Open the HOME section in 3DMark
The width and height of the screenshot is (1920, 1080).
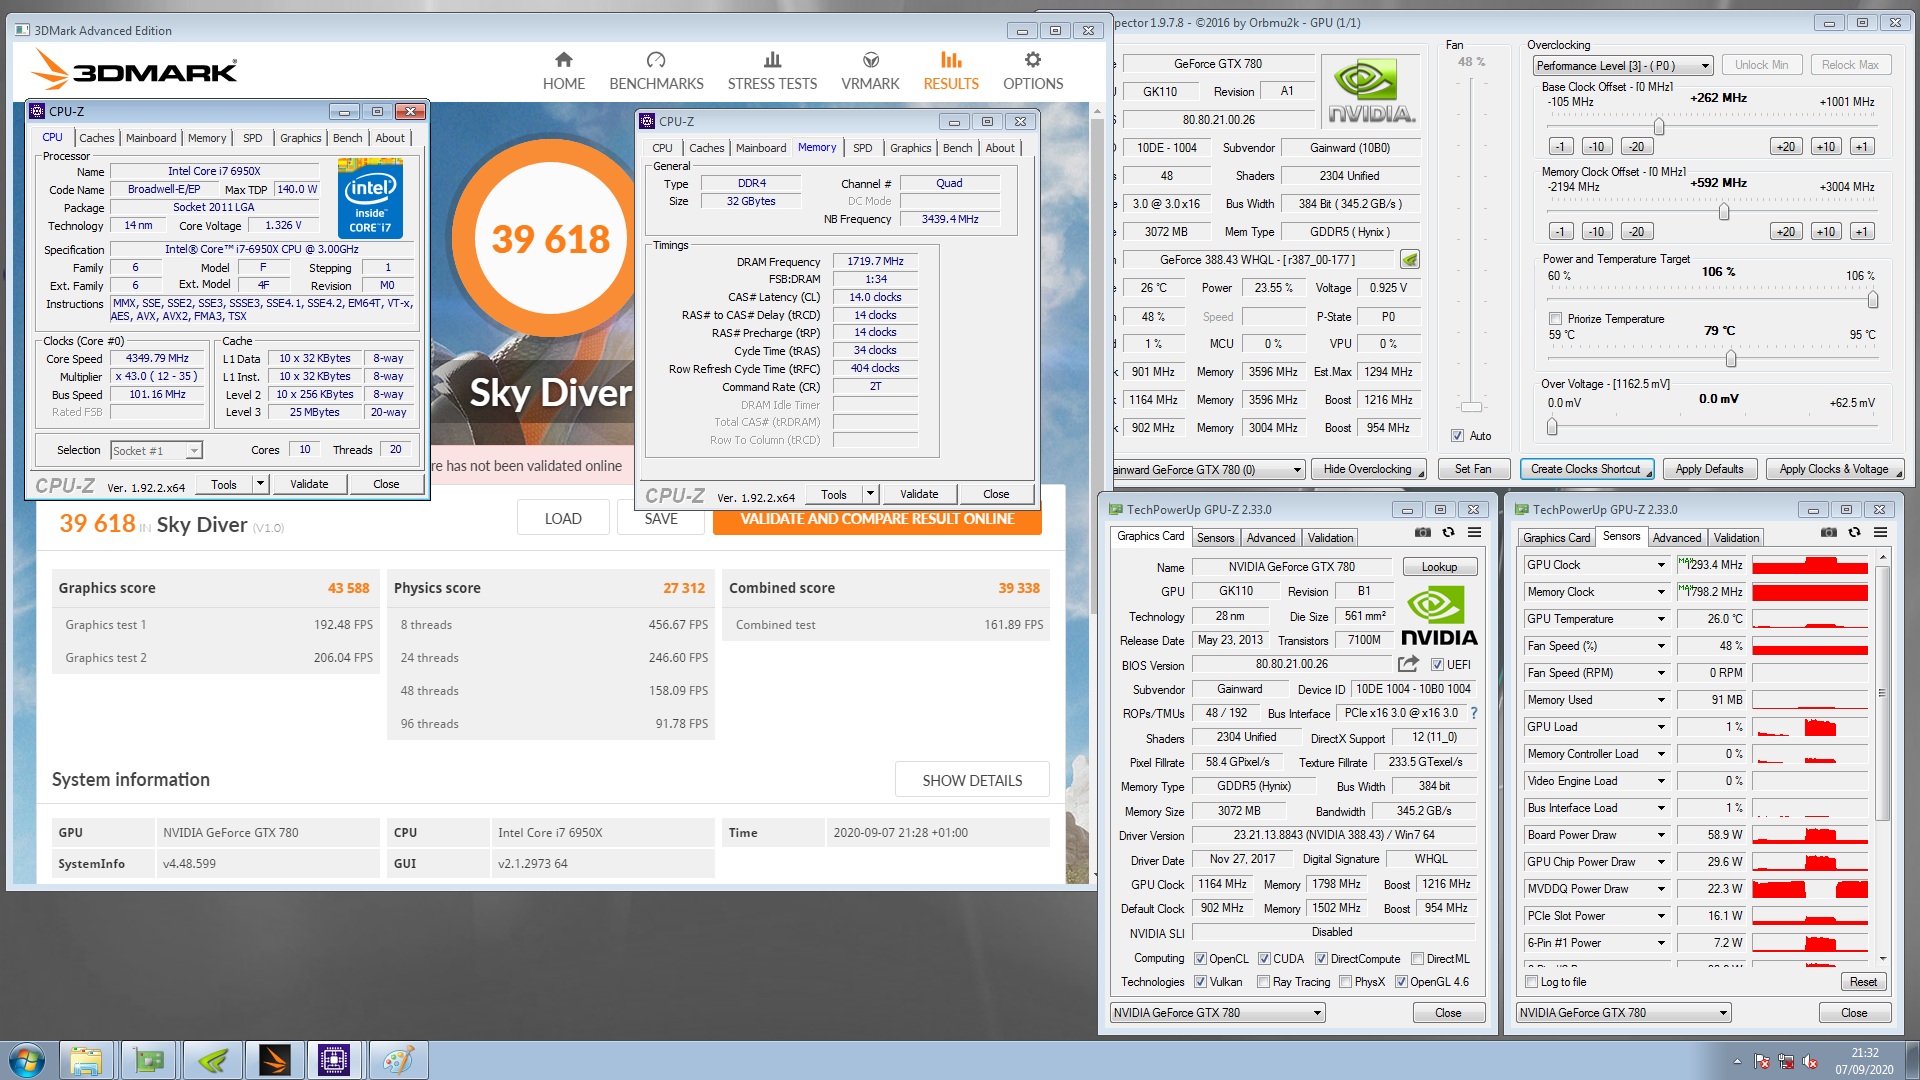pos(563,72)
